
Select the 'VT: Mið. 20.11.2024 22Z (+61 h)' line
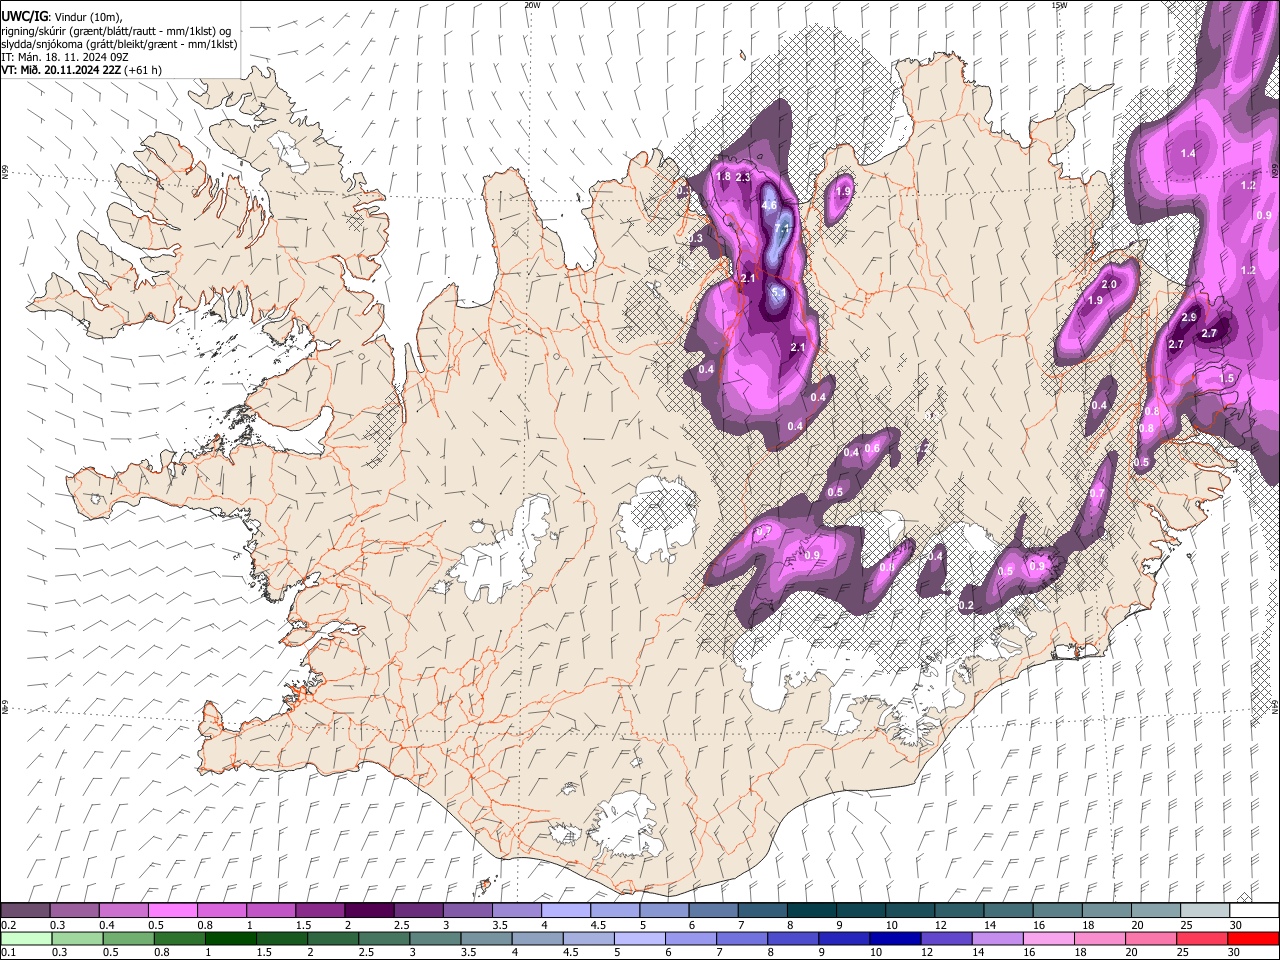(81, 70)
